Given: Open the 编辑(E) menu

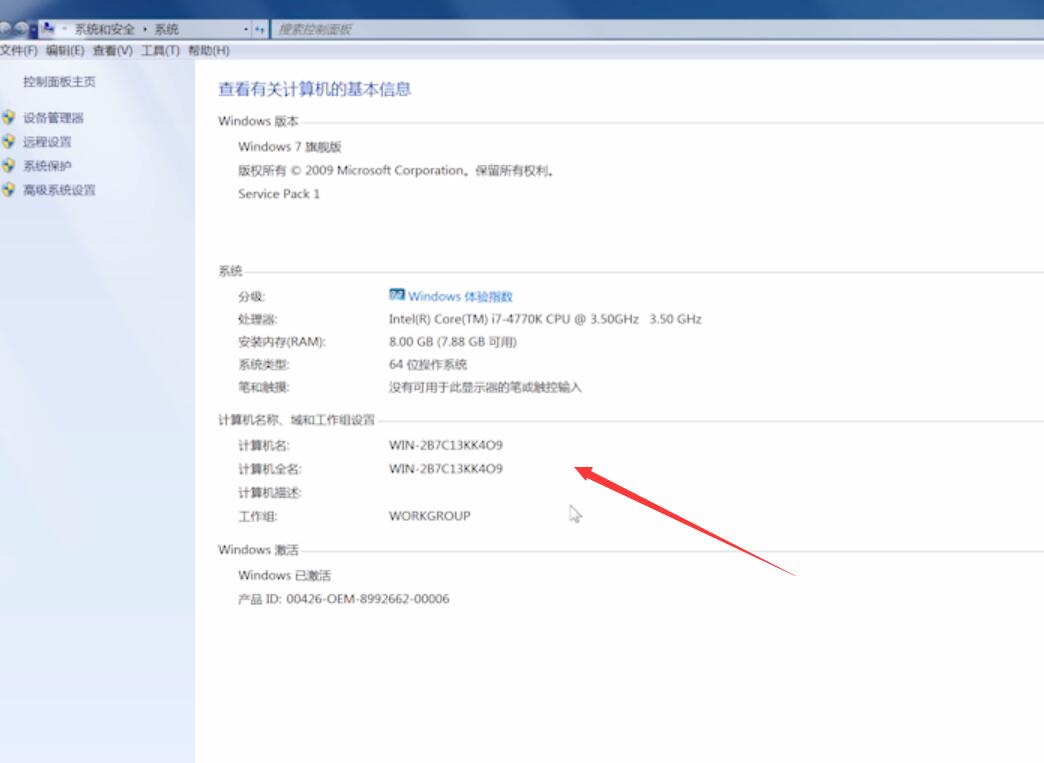Looking at the screenshot, I should (65, 51).
